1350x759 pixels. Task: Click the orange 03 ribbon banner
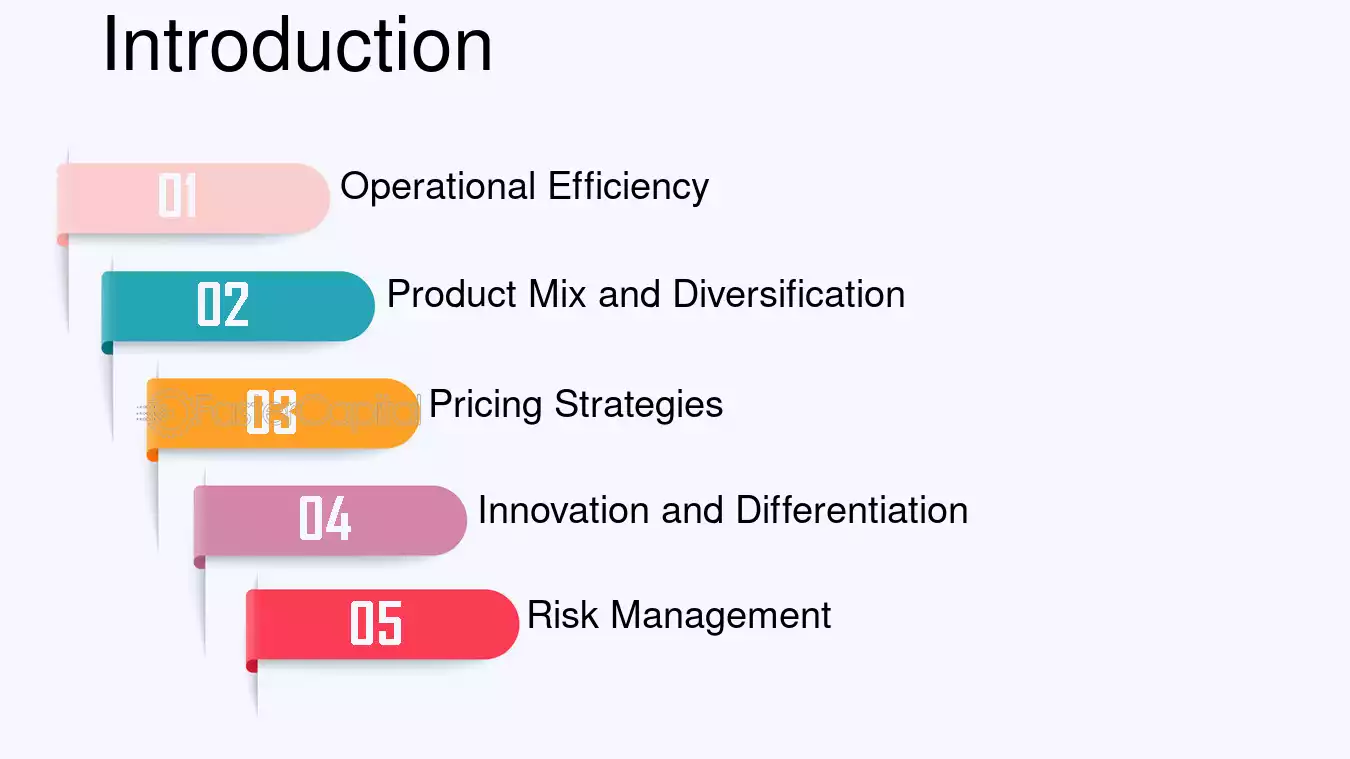click(283, 413)
